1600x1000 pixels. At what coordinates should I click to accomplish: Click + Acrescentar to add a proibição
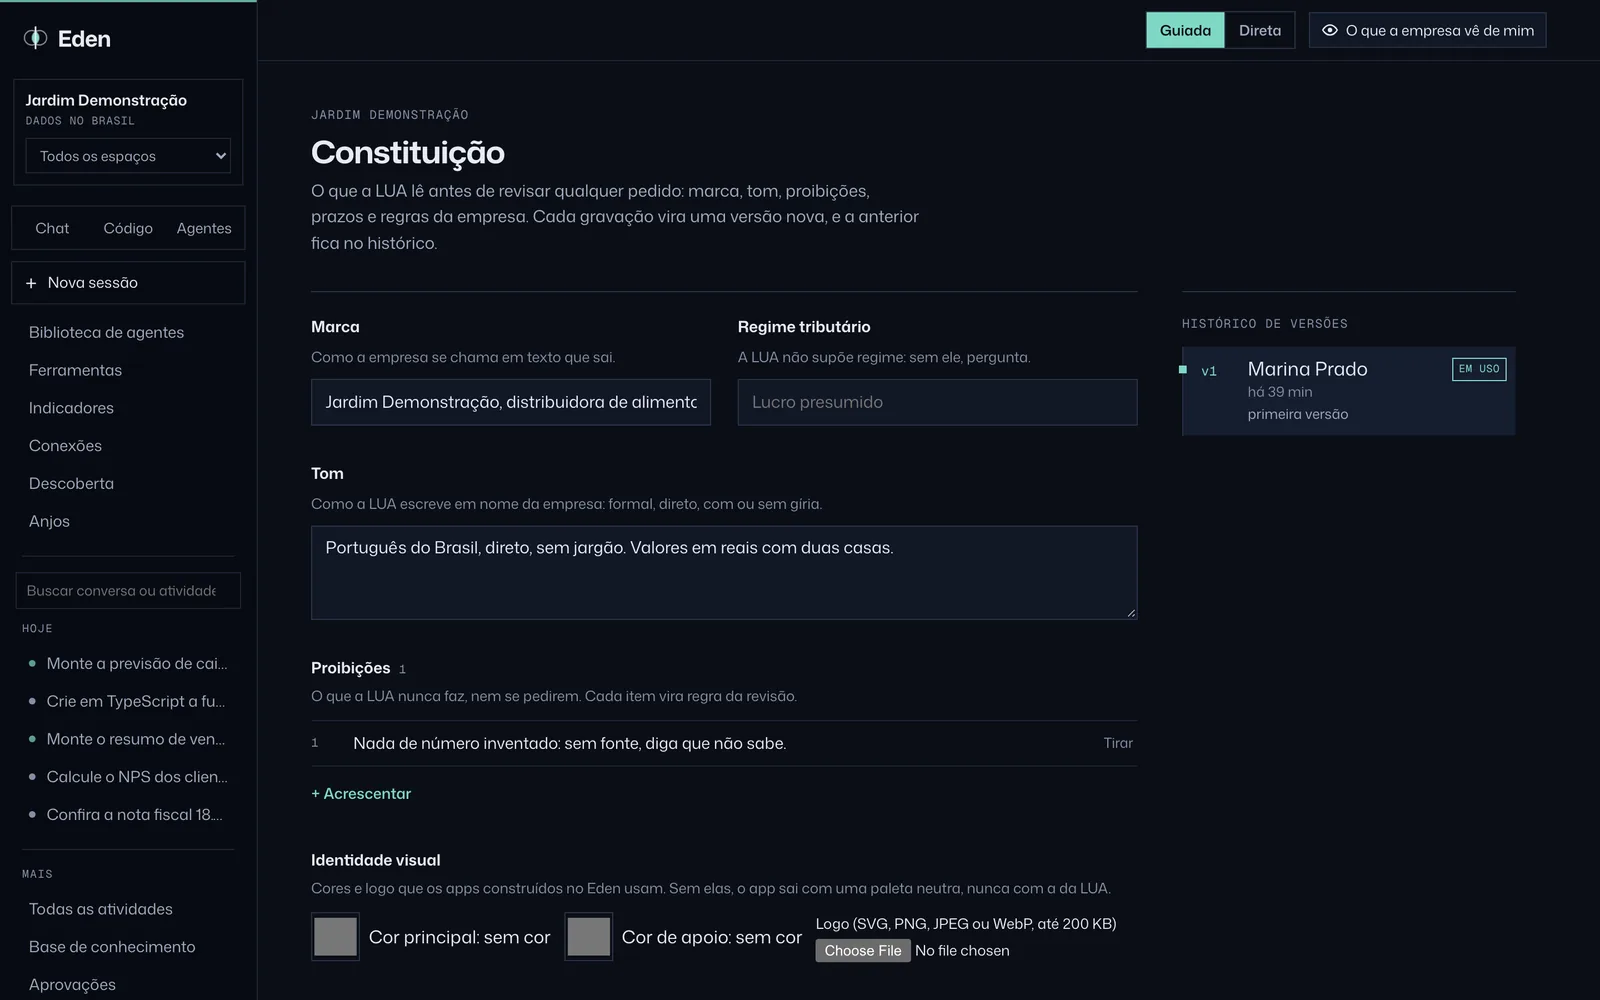coord(361,793)
